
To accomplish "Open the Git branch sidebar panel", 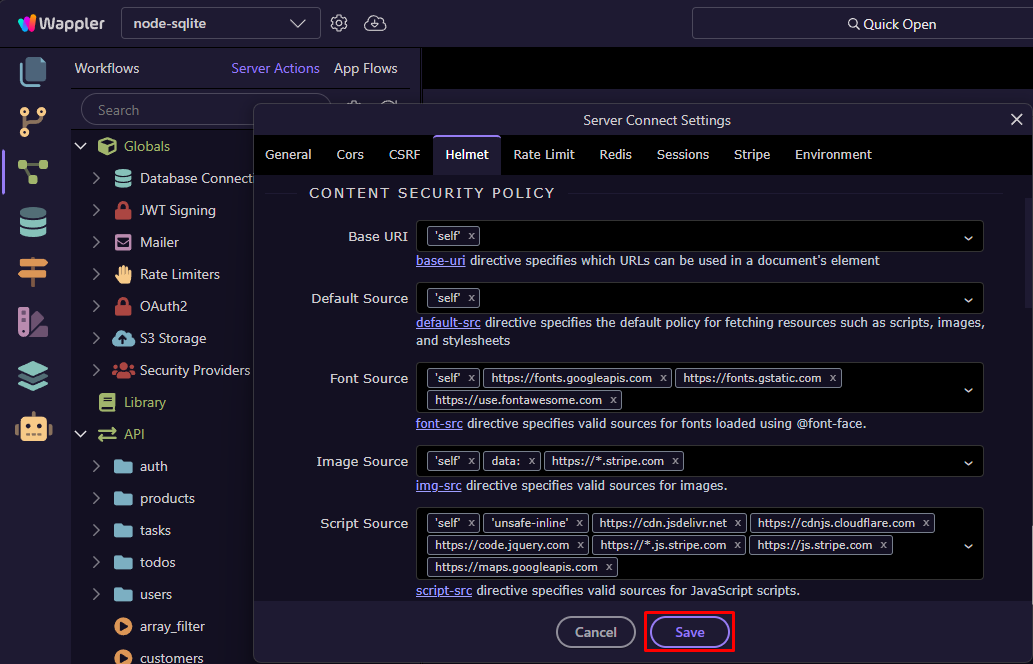I will pos(33,122).
